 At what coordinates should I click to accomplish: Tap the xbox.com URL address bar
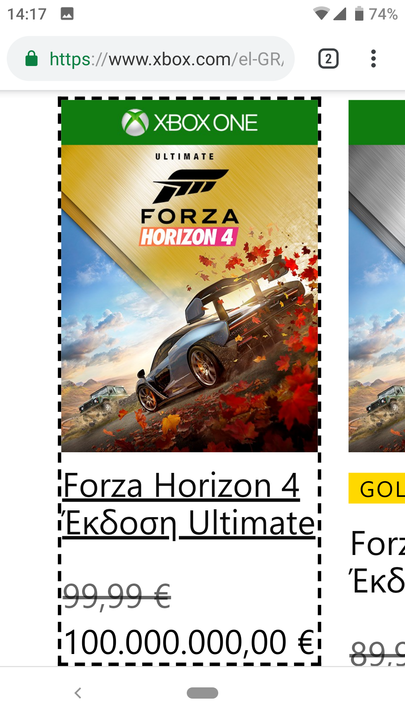(151, 59)
